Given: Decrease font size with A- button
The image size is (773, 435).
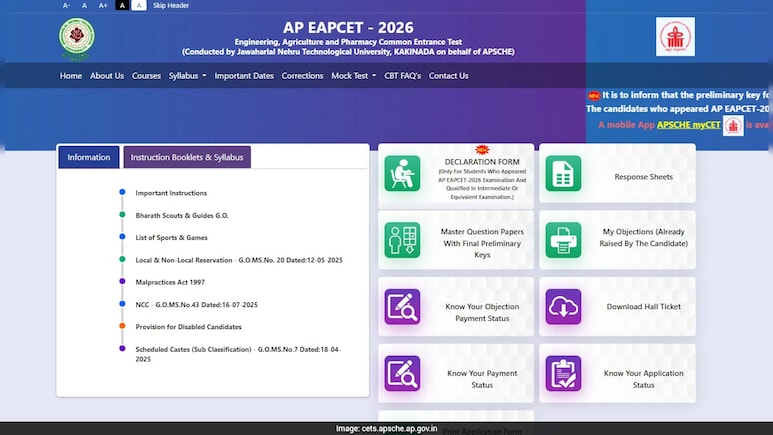Looking at the screenshot, I should pyautogui.click(x=66, y=5).
